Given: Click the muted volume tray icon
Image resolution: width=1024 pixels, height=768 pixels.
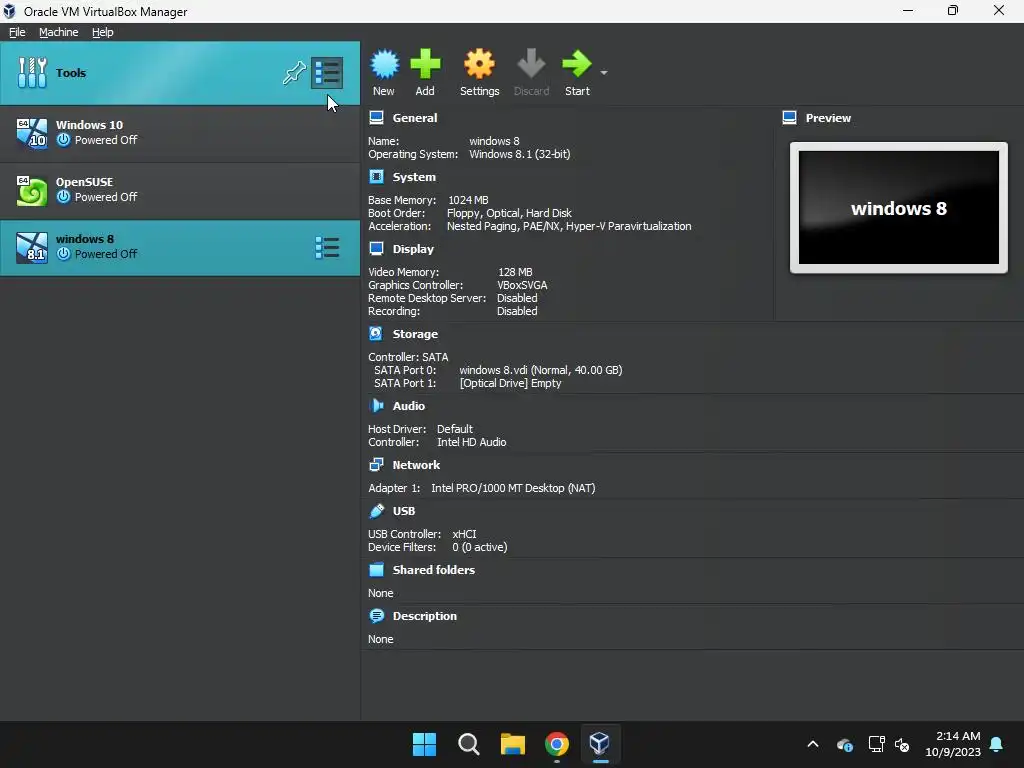Looking at the screenshot, I should pyautogui.click(x=903, y=744).
